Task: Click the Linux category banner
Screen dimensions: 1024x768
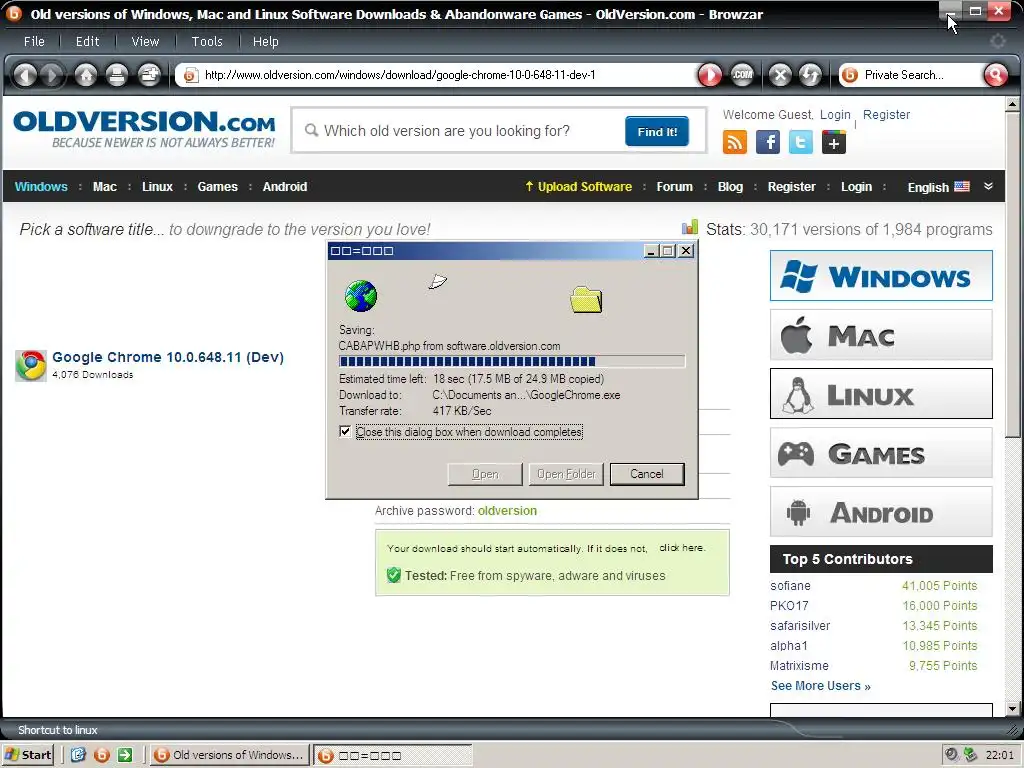Action: tap(881, 394)
